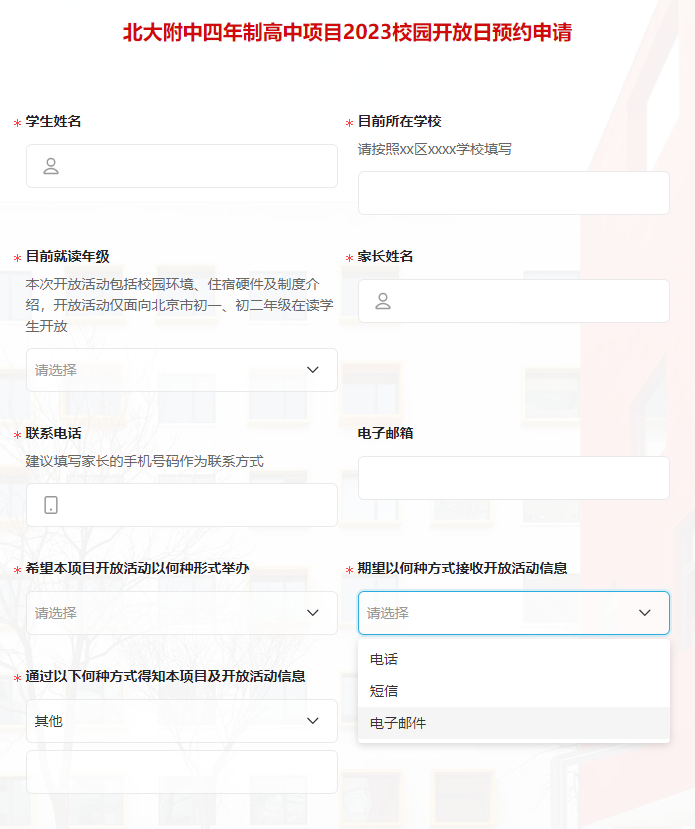Click the phone icon in 联系电话 field
The width and height of the screenshot is (695, 829).
[51, 505]
